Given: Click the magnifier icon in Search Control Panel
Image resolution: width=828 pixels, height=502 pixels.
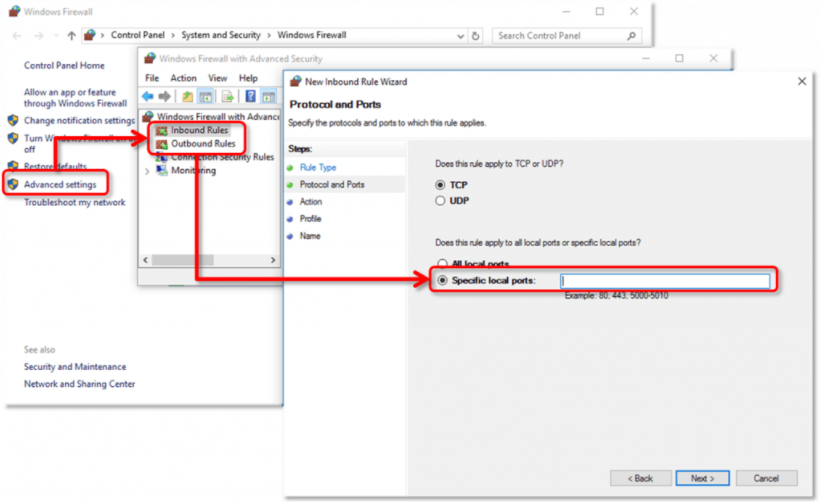Looking at the screenshot, I should click(632, 36).
